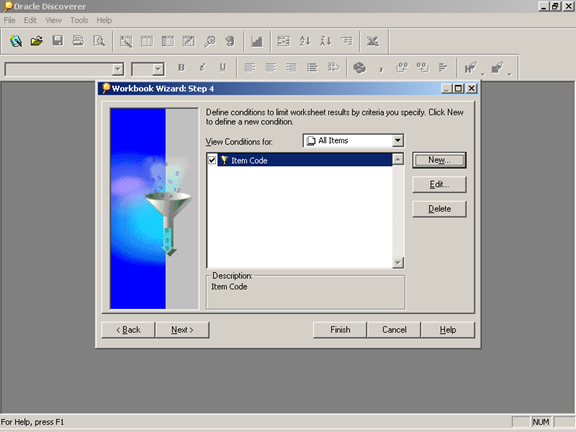Click conditions list scroll up arrow

point(398,159)
